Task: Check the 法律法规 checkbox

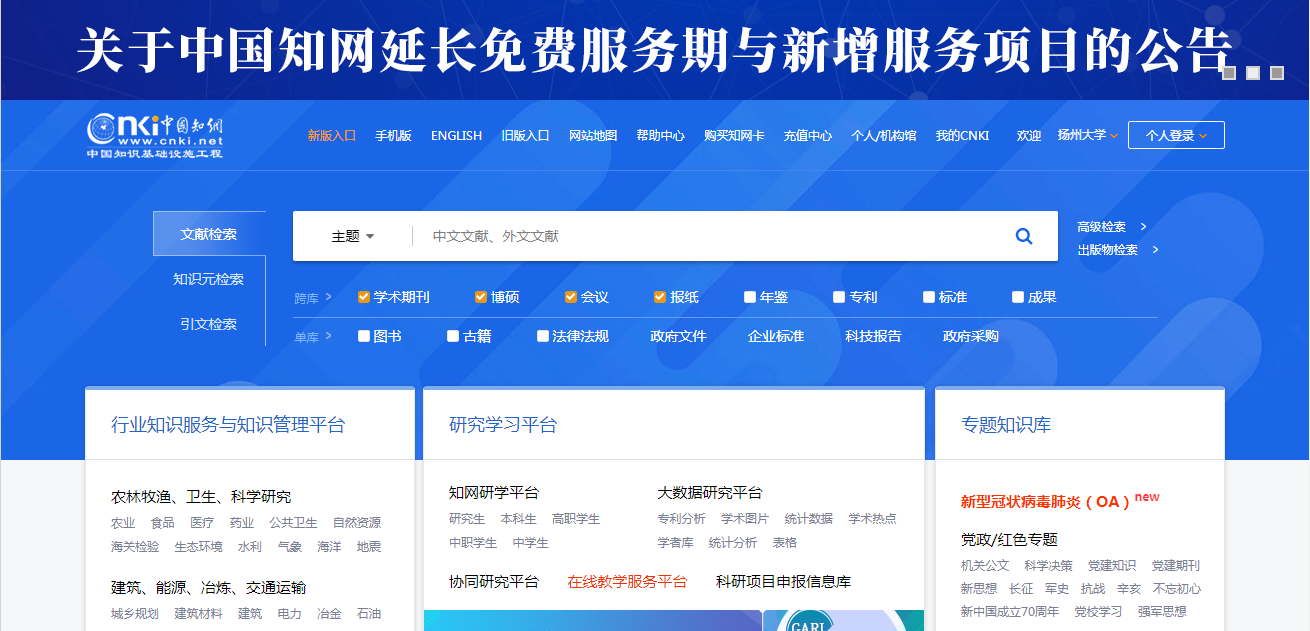Action: pyautogui.click(x=543, y=336)
